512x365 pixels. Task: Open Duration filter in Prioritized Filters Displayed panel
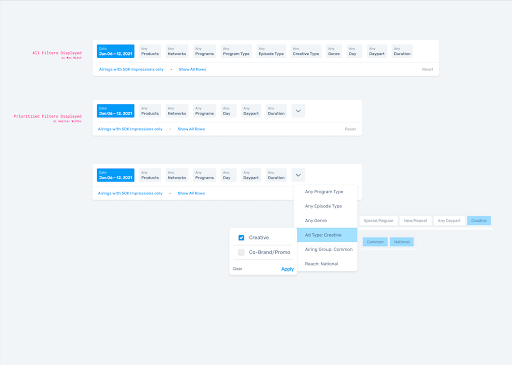click(276, 111)
